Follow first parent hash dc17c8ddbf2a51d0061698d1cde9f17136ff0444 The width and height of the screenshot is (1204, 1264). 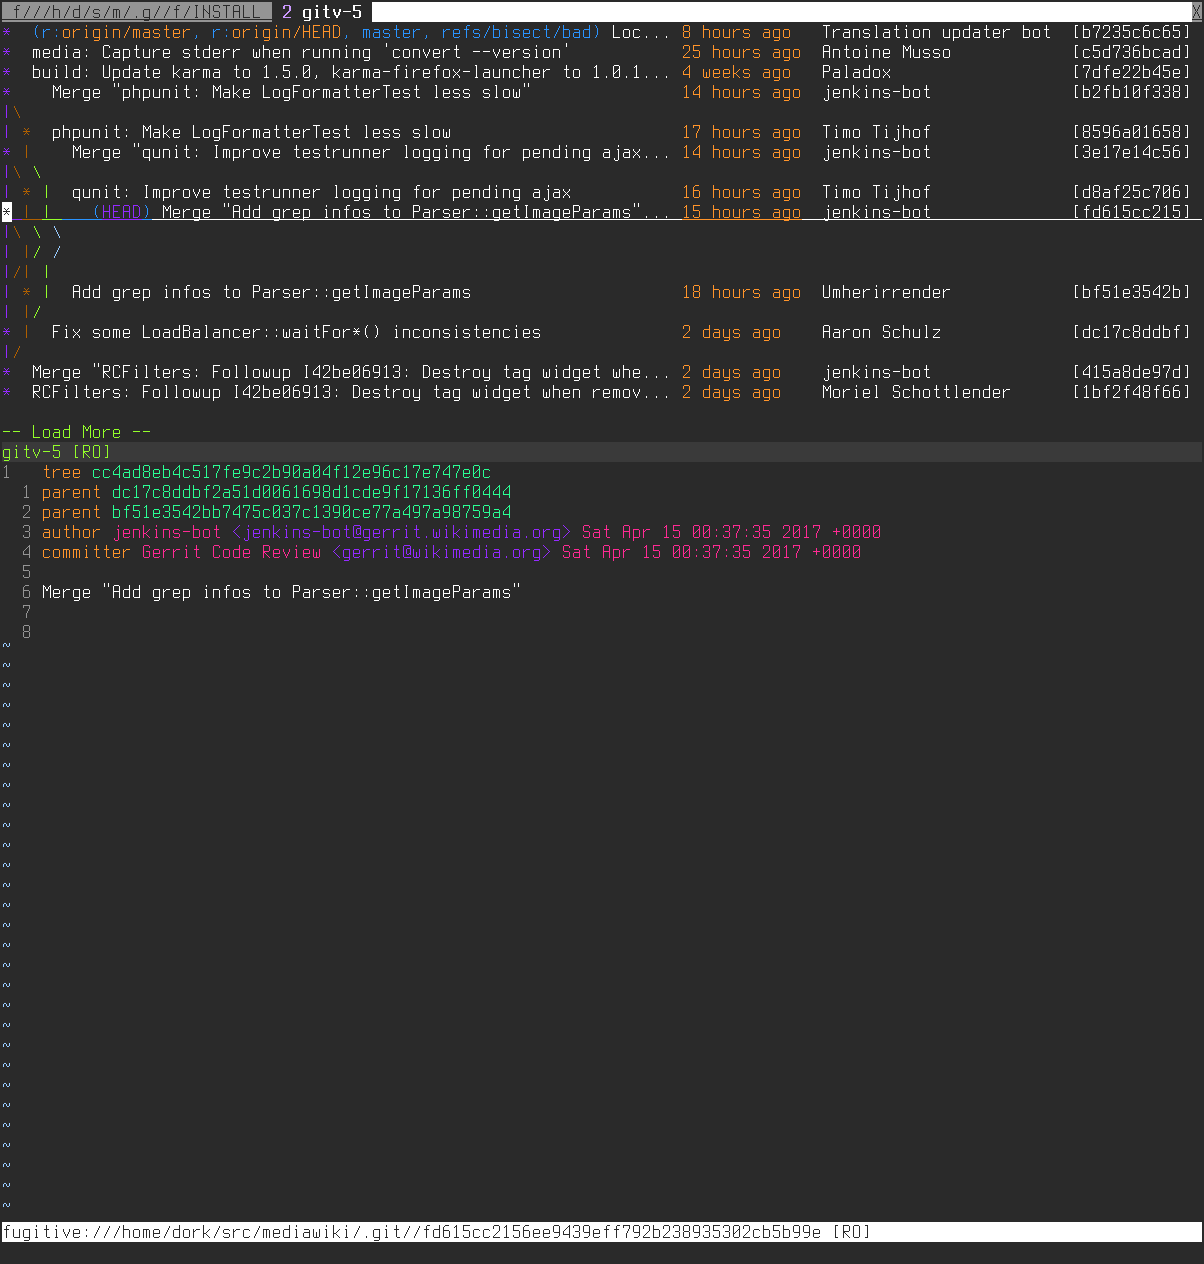point(311,492)
